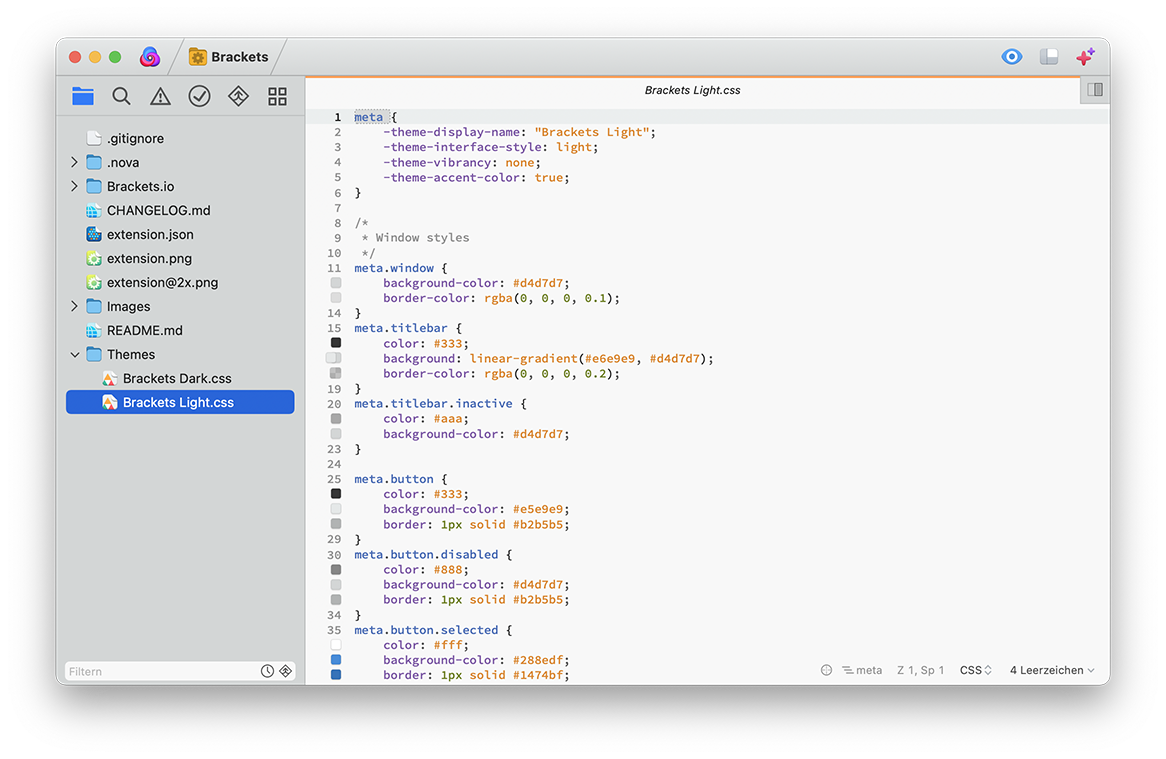Click the pink sparkle add icon
This screenshot has width=1166, height=759.
click(x=1086, y=56)
